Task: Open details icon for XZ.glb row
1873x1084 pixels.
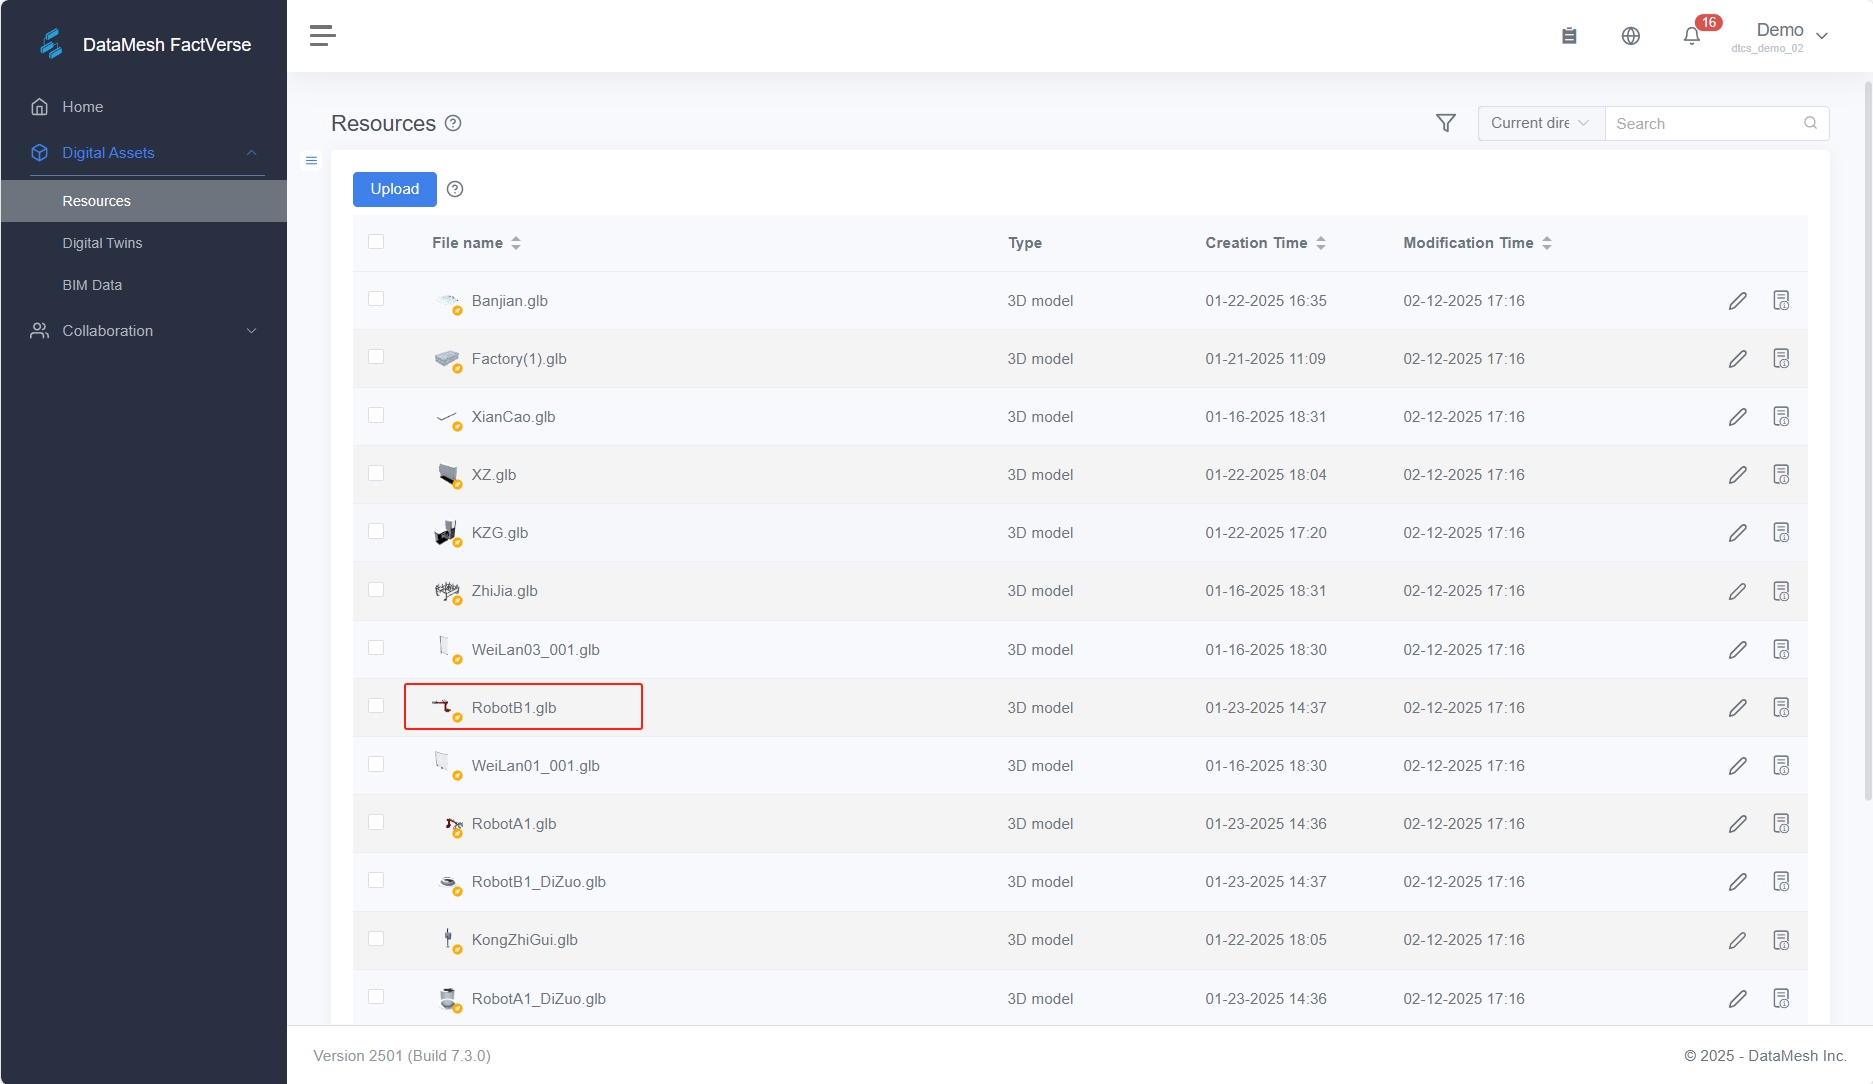Action: point(1780,475)
